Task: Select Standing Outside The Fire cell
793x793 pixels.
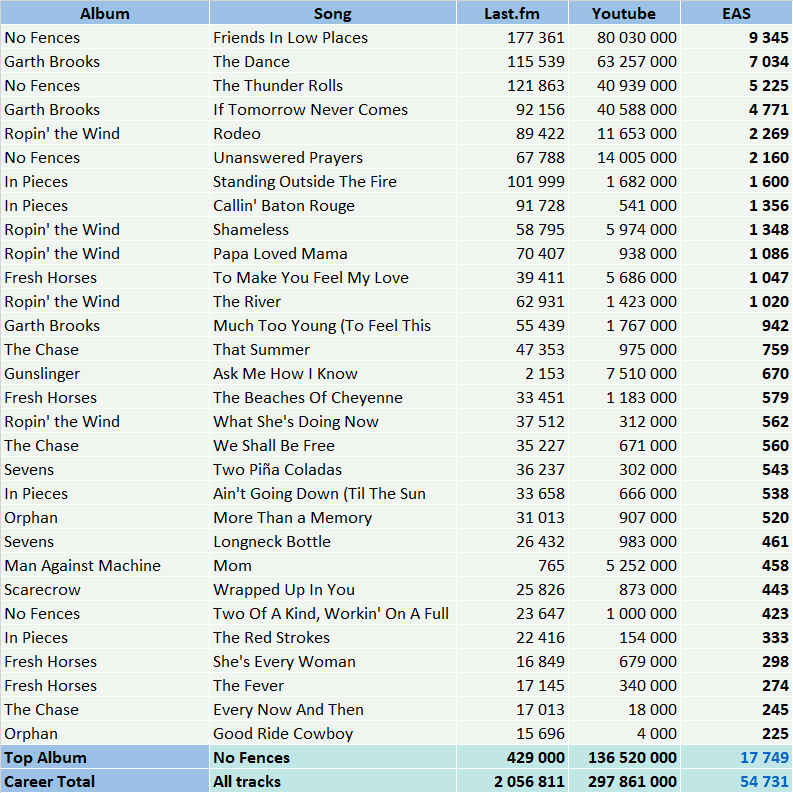Action: click(x=333, y=182)
